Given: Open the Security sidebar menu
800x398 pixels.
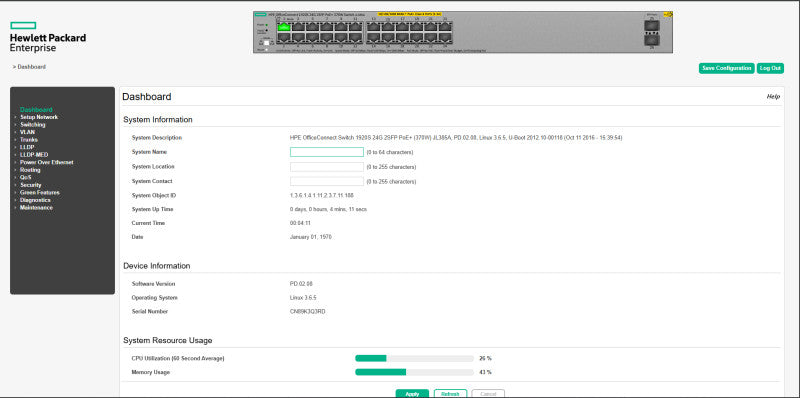Looking at the screenshot, I should tap(31, 185).
